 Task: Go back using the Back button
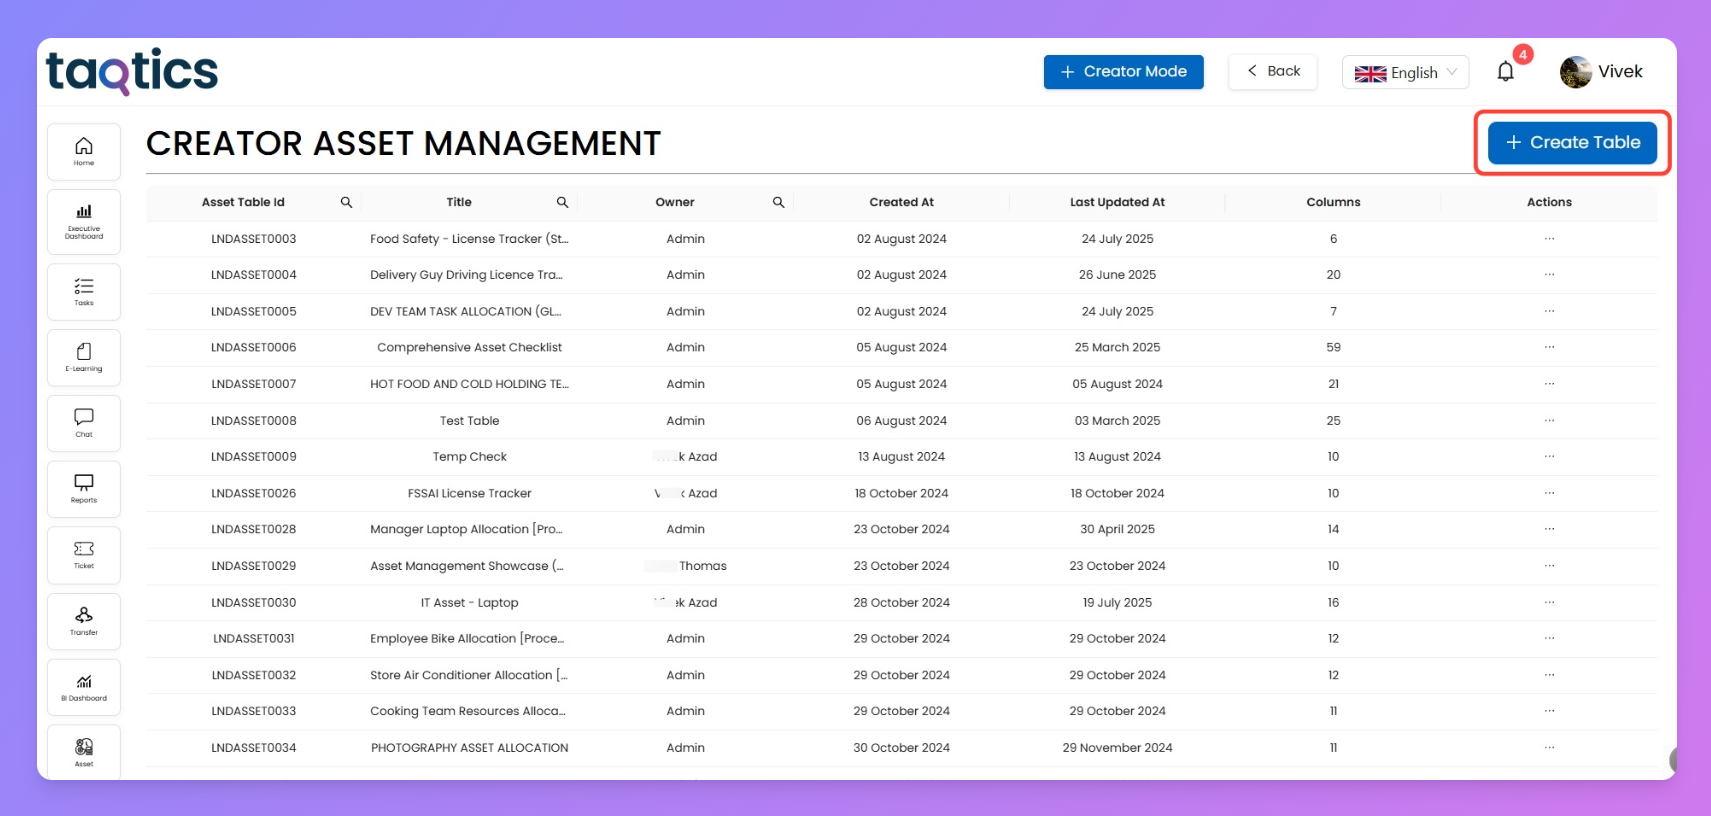click(x=1273, y=71)
